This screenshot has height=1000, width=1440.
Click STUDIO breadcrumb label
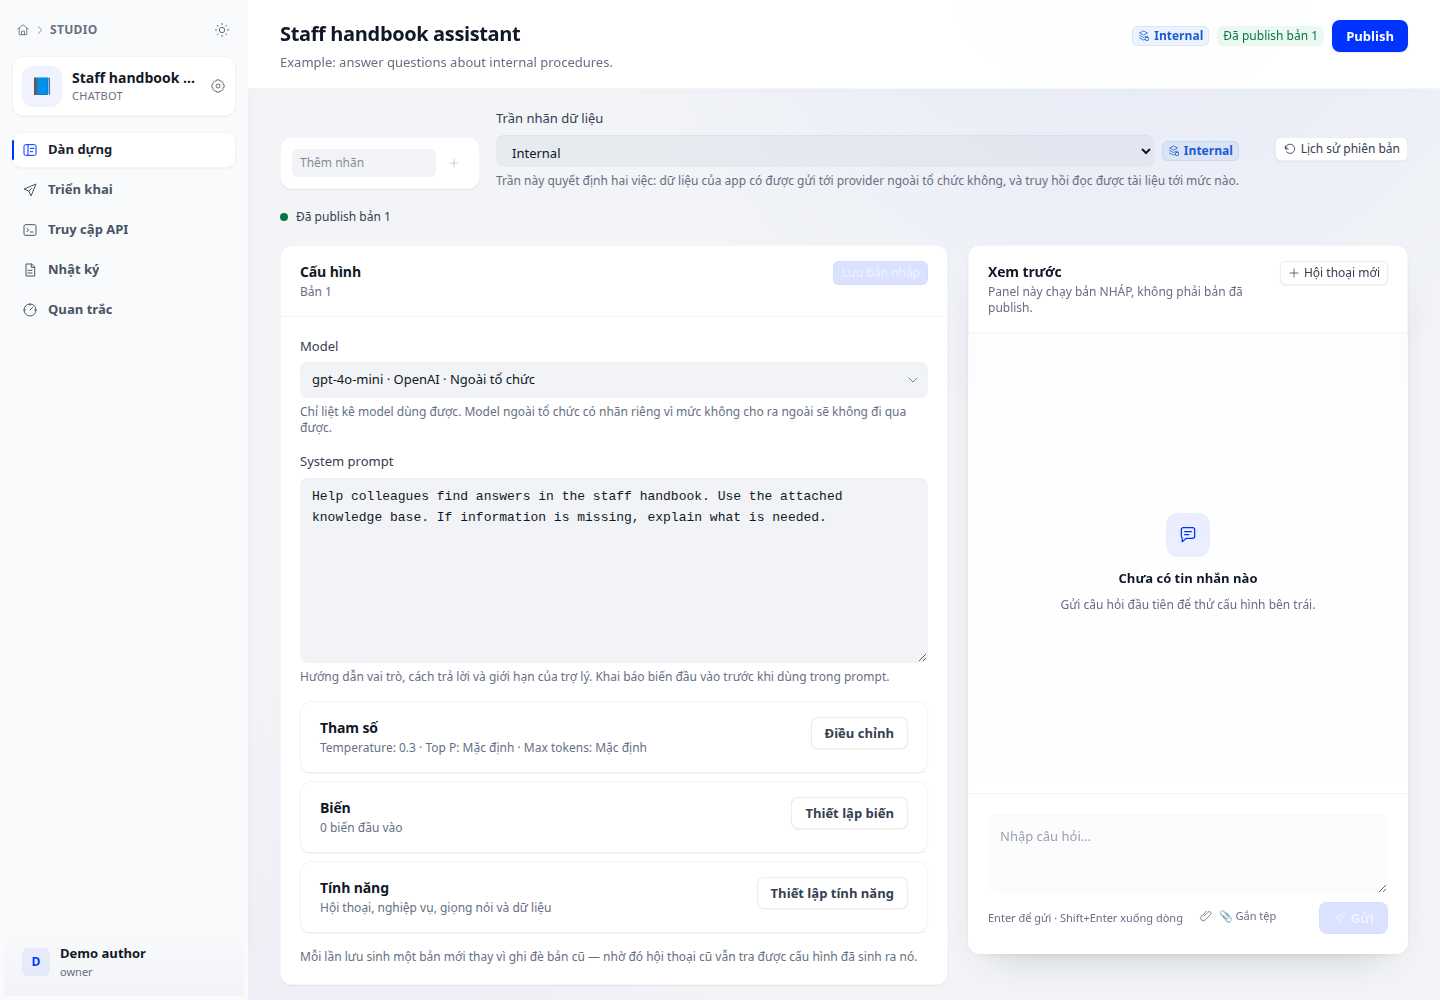click(74, 30)
